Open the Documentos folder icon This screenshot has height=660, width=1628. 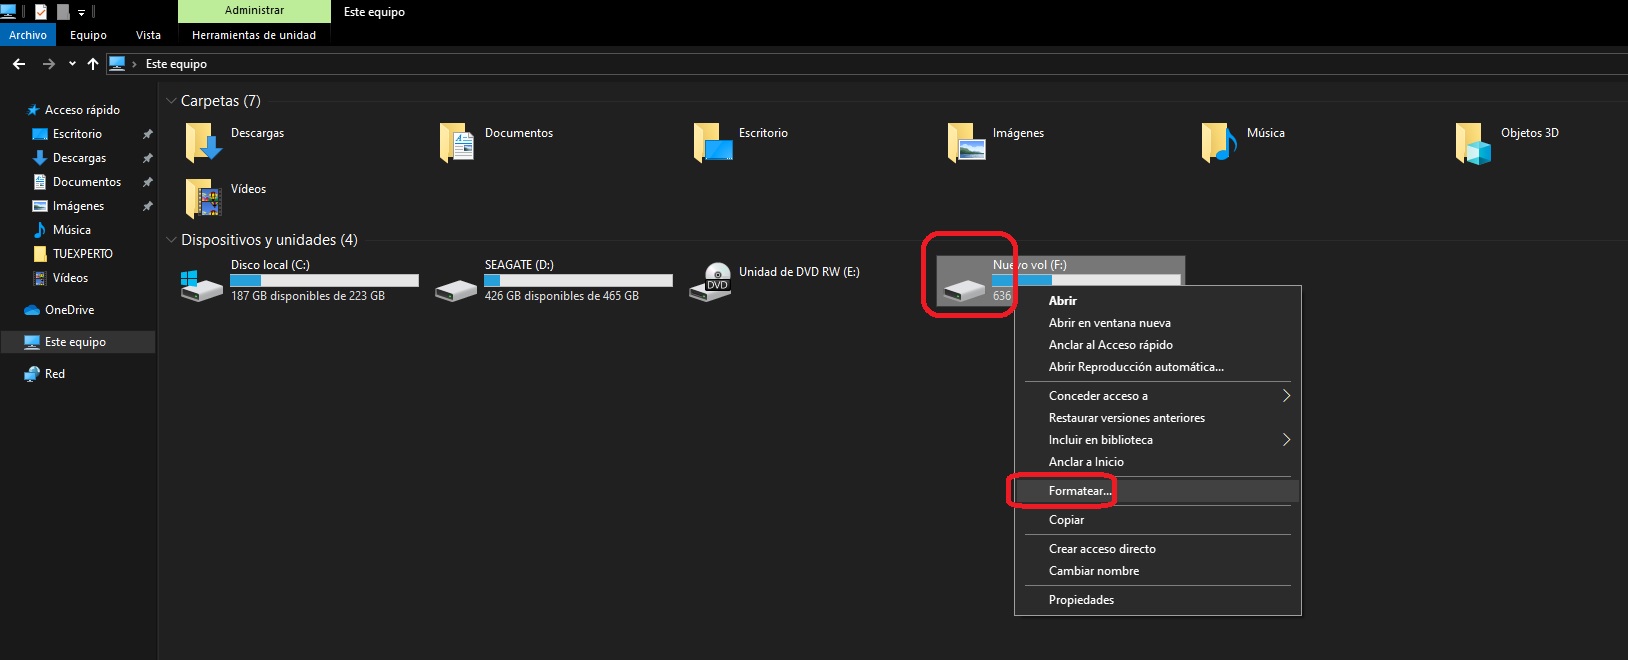click(457, 143)
